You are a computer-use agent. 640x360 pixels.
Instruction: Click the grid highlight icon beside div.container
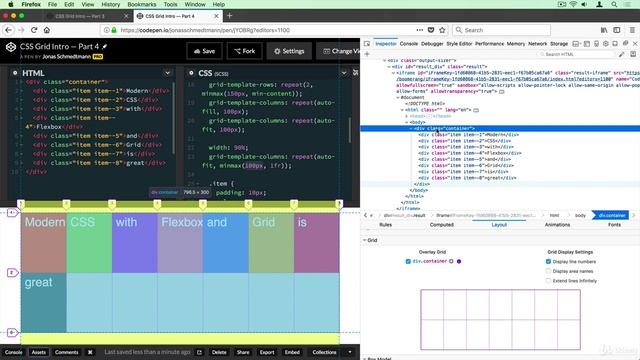(x=451, y=261)
